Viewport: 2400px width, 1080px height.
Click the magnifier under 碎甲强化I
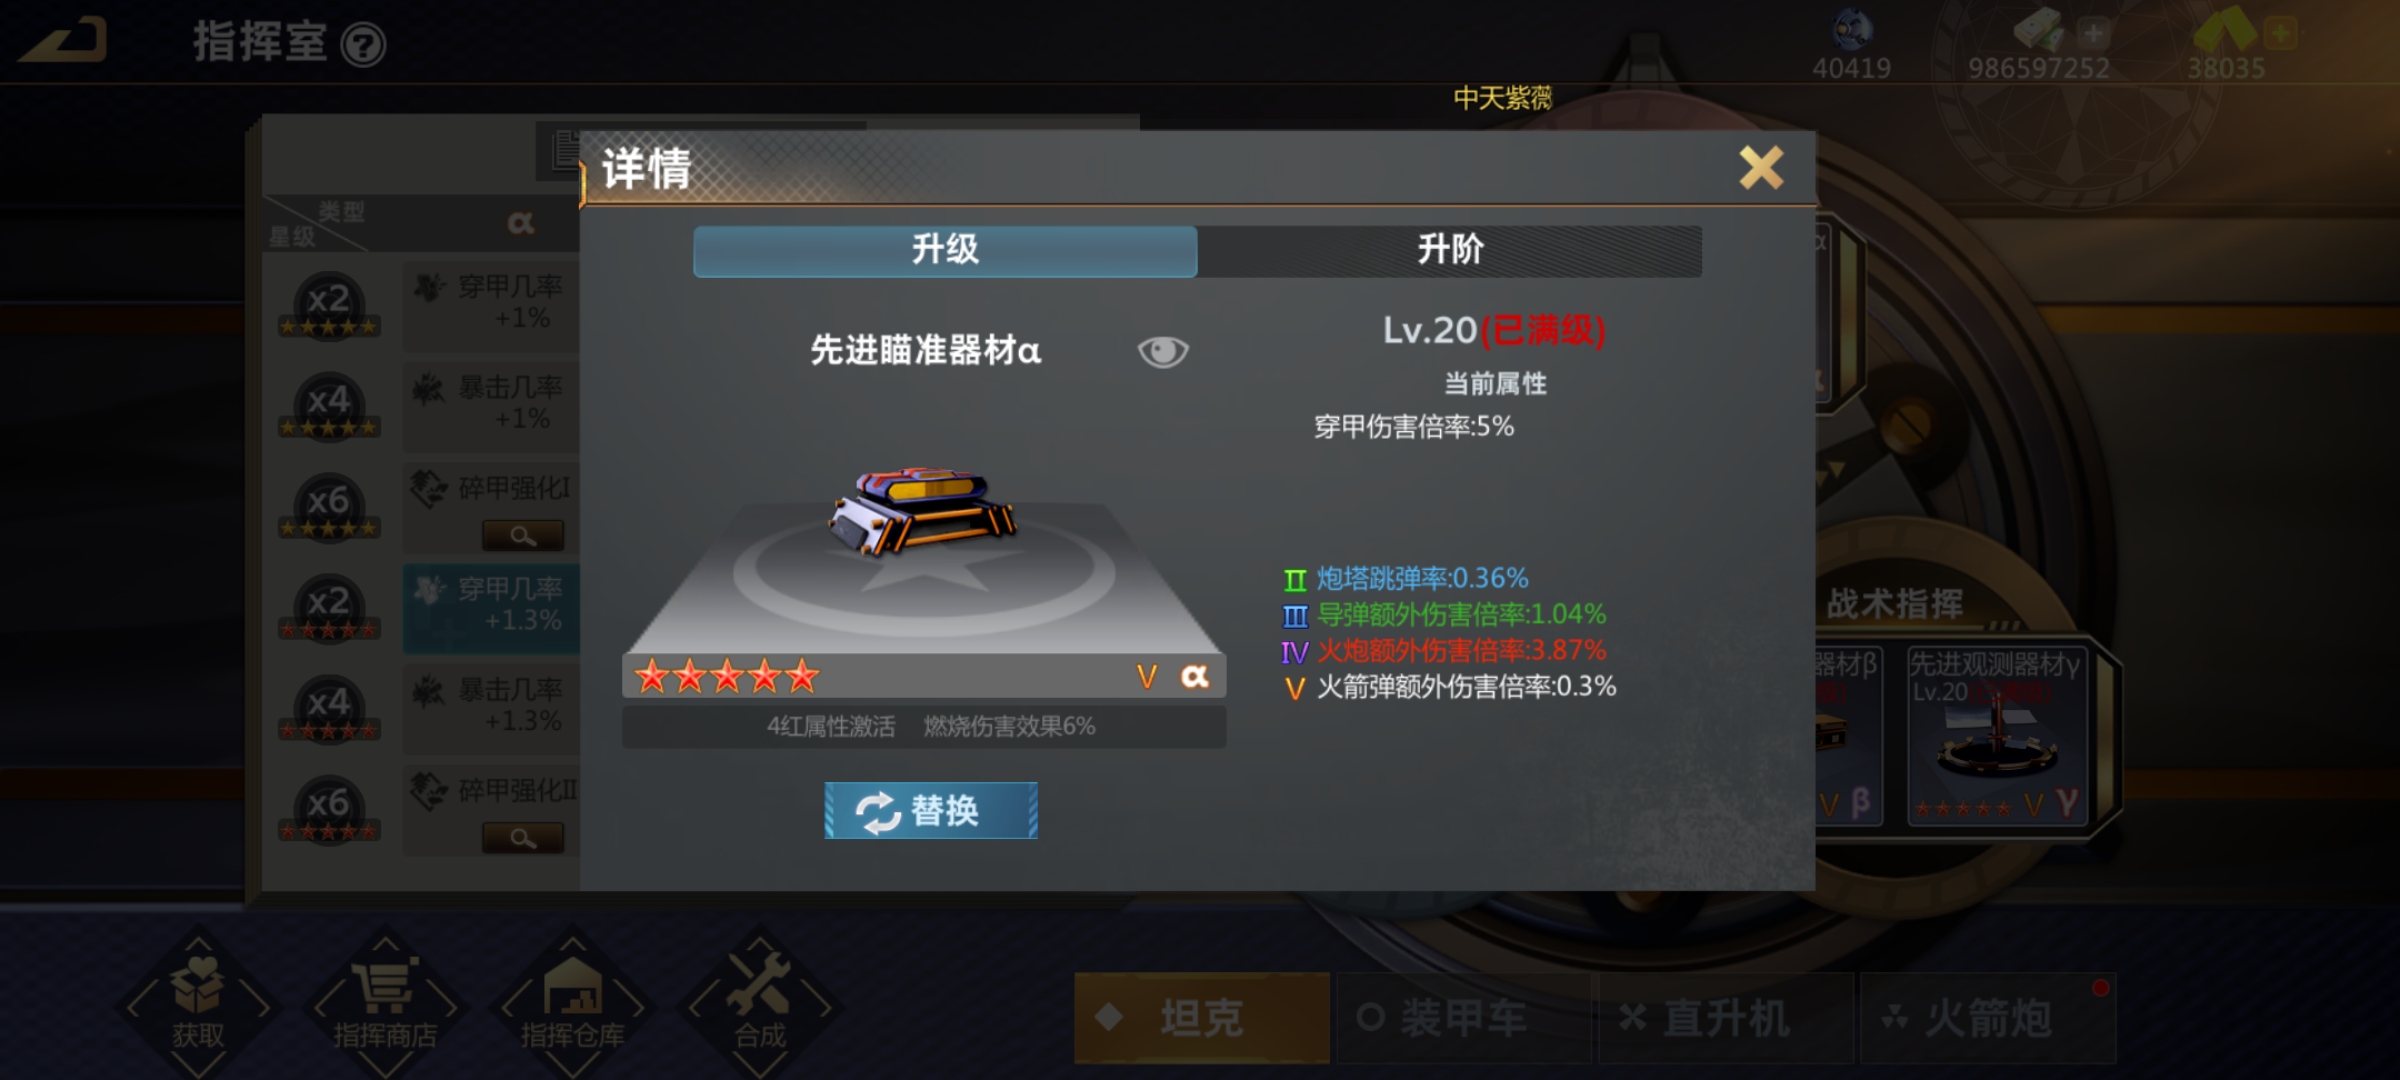(x=523, y=536)
